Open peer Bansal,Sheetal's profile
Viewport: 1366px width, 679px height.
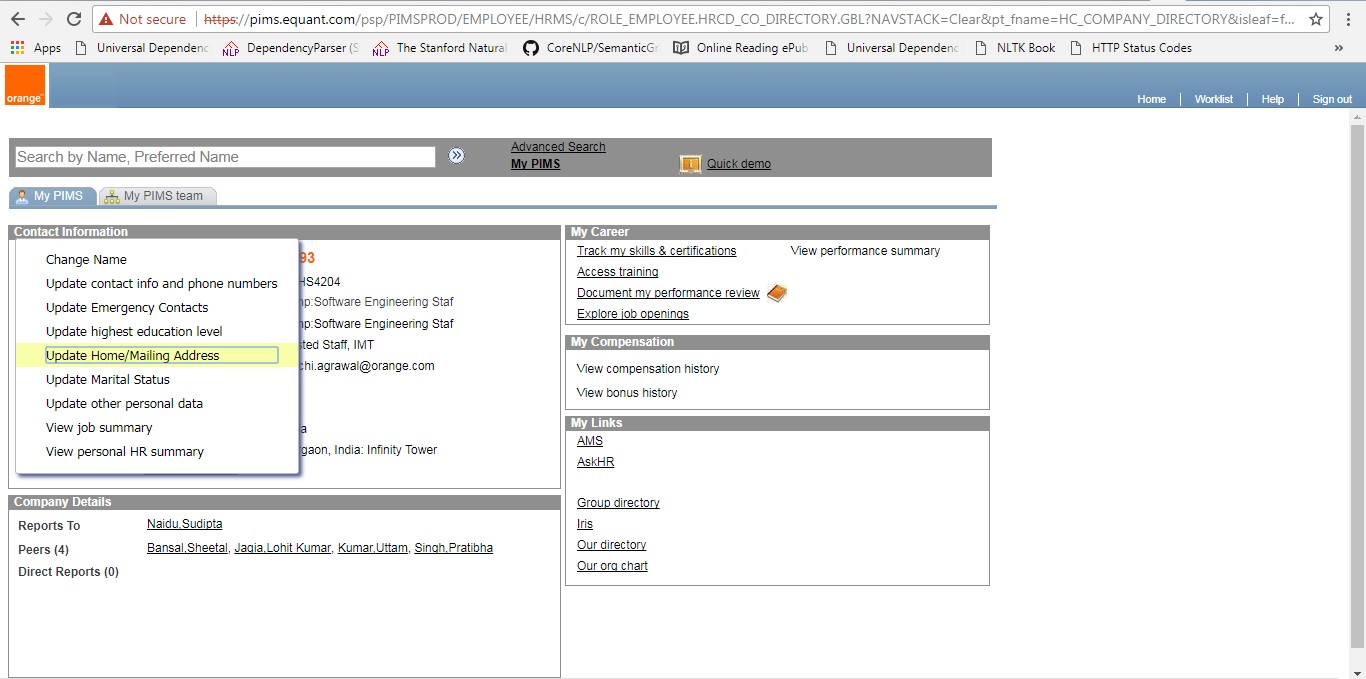[187, 548]
